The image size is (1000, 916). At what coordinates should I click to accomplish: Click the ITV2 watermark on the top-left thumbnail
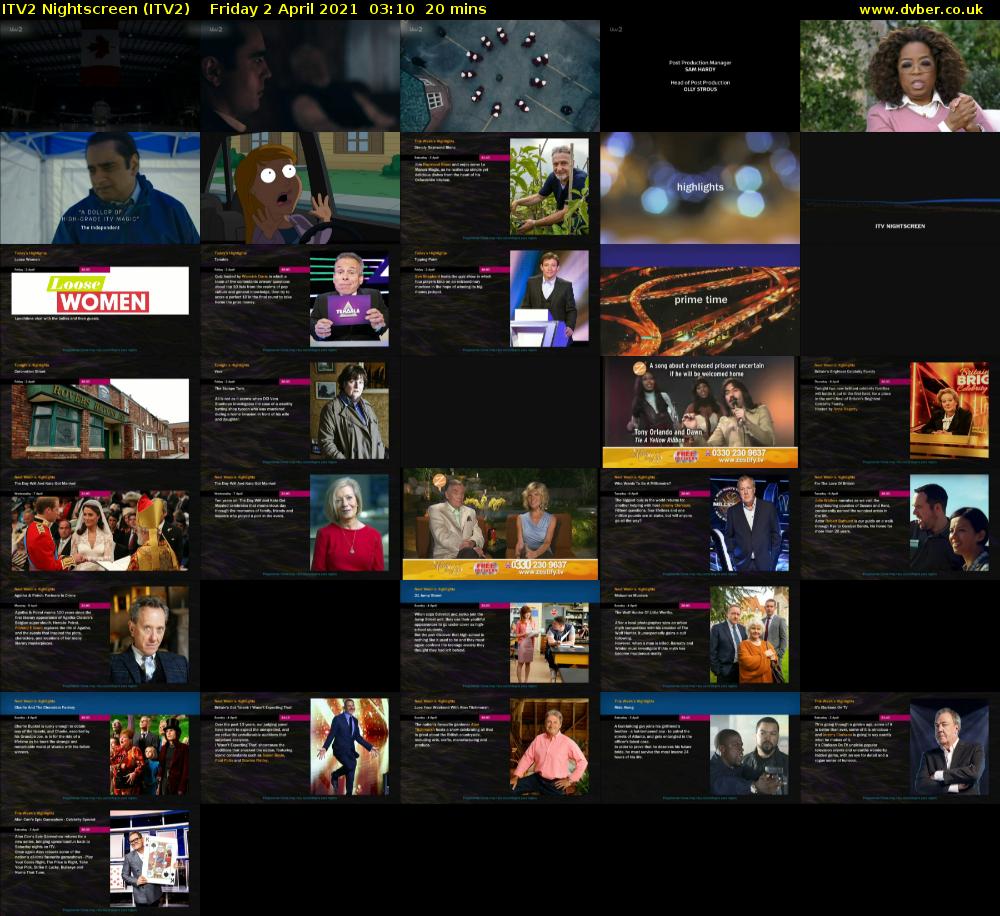click(14, 30)
